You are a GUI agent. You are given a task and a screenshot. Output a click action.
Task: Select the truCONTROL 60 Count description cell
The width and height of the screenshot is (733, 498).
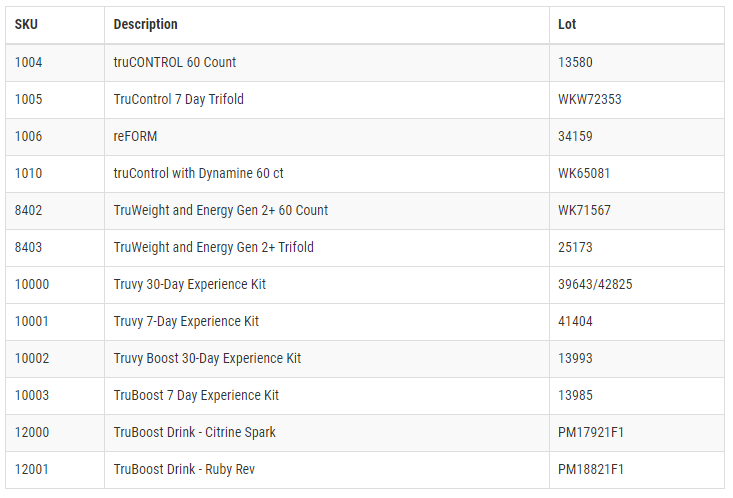(174, 62)
